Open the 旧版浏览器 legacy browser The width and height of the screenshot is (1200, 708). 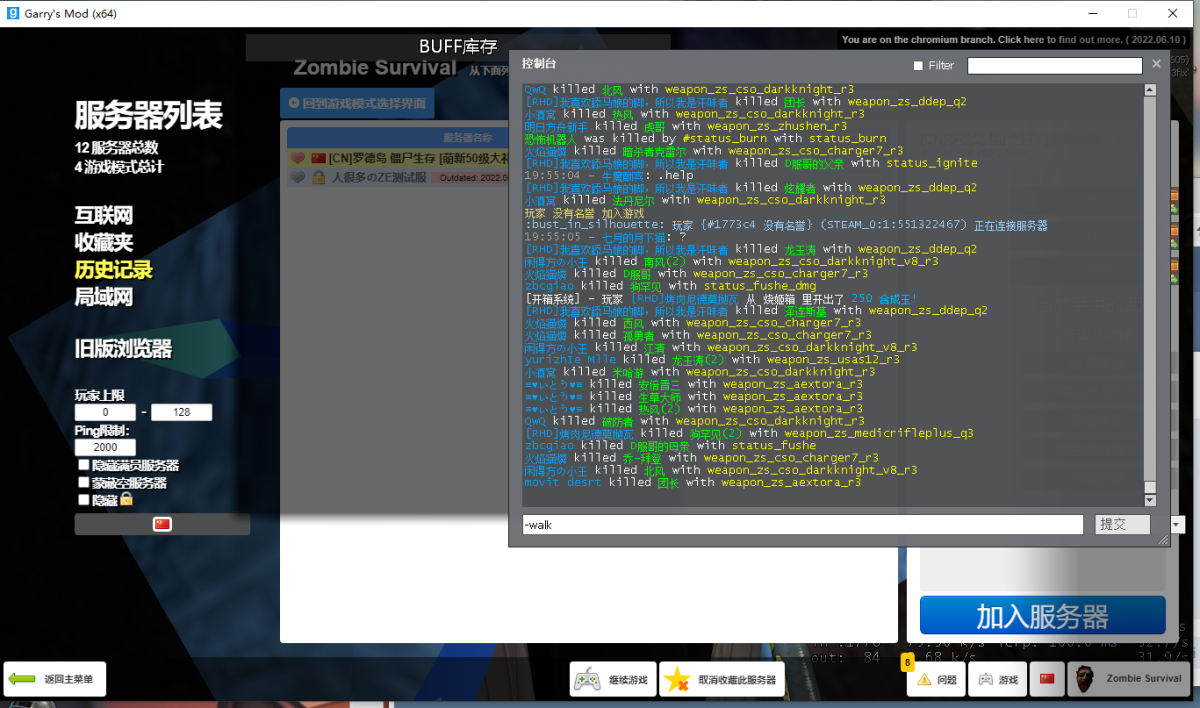coord(123,348)
